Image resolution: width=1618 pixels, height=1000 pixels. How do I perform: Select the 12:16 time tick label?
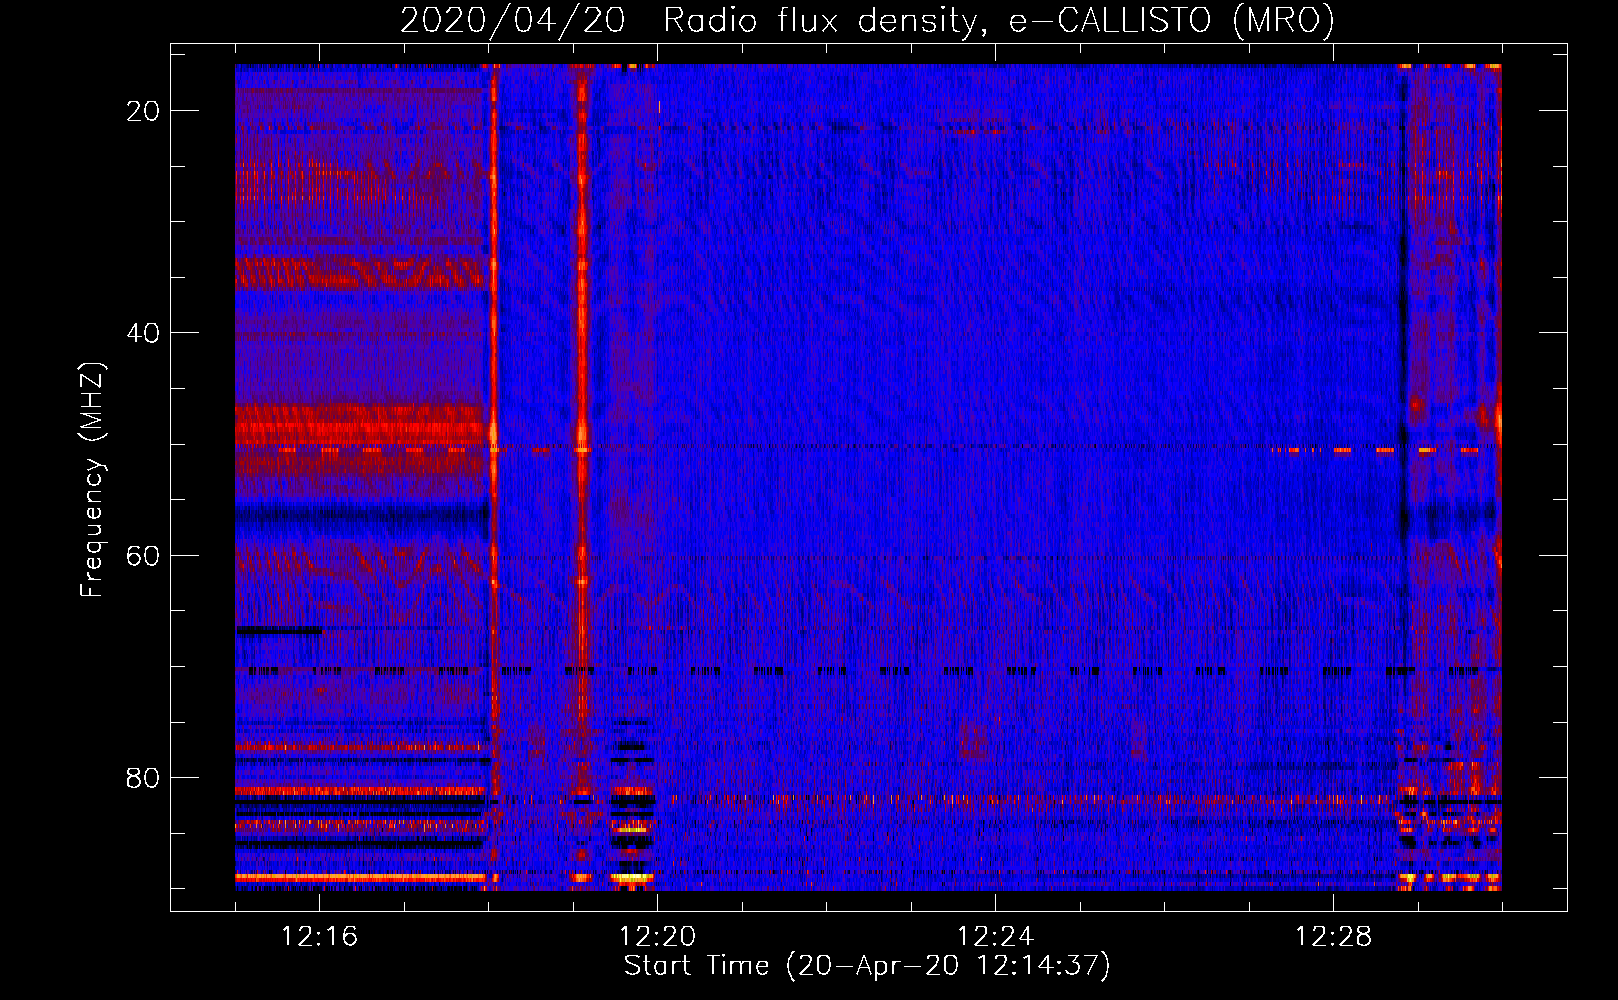[319, 937]
